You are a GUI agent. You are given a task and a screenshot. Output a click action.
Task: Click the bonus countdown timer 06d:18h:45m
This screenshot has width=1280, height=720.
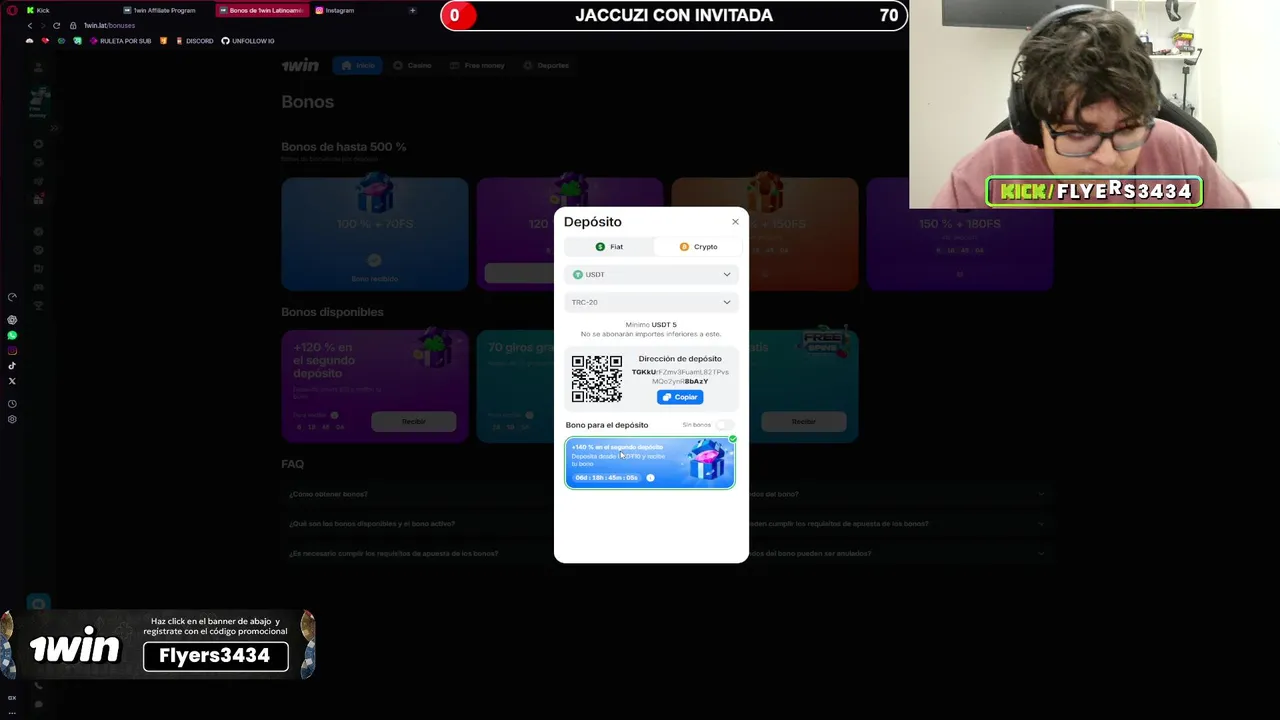607,478
